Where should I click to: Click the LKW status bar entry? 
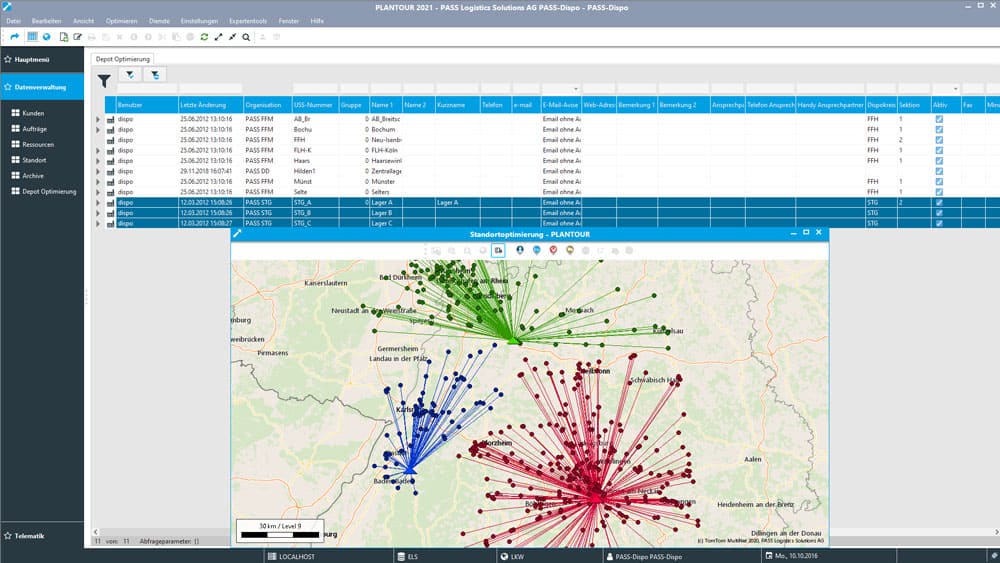tap(512, 557)
